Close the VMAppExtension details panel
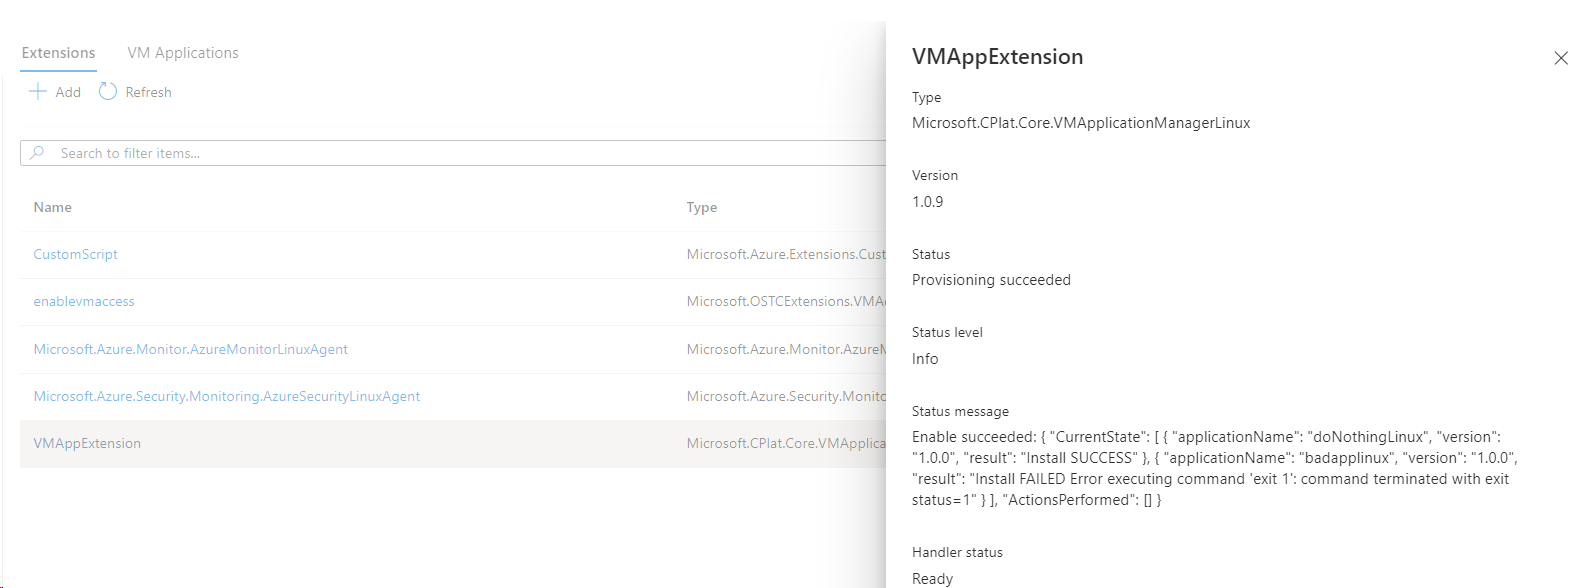1575x588 pixels. (x=1560, y=58)
